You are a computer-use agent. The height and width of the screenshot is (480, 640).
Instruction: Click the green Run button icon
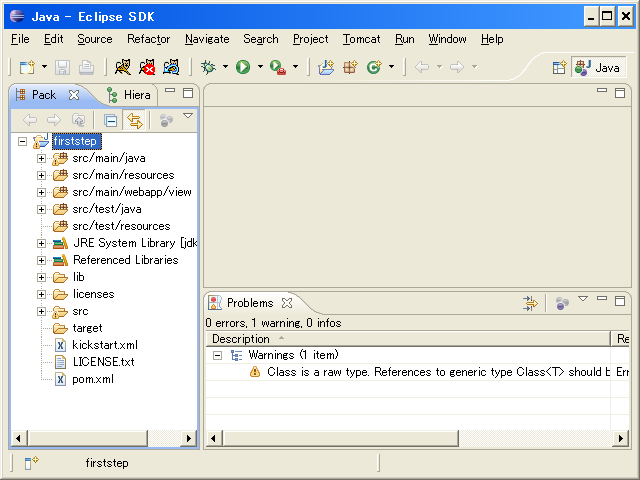[242, 67]
